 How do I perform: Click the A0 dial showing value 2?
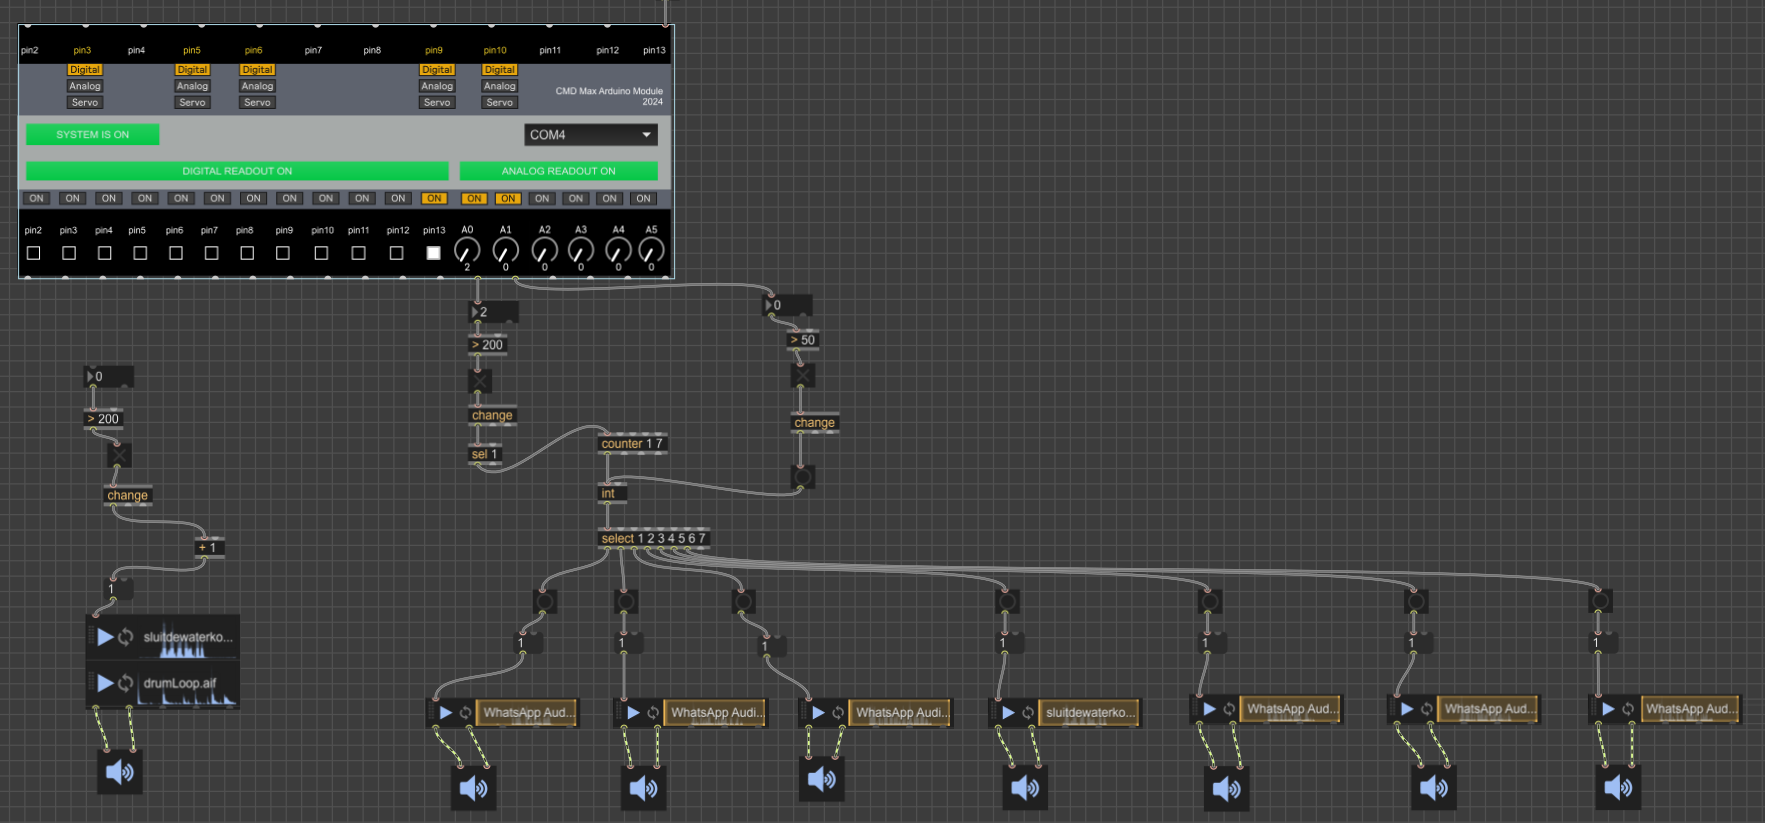pos(467,251)
